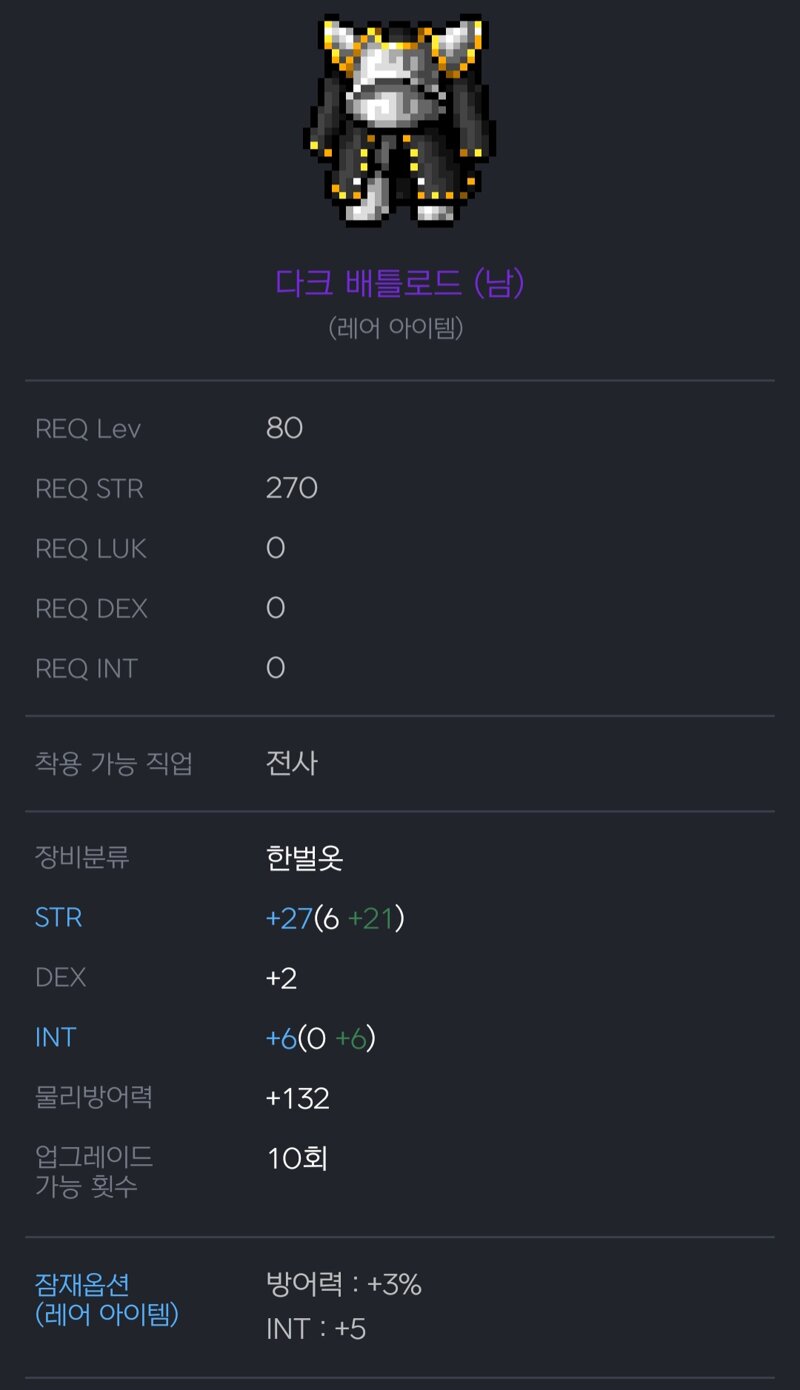Select the item name 다크 배틀로드 (남)
Screen dimensions: 800x1390
[400, 283]
